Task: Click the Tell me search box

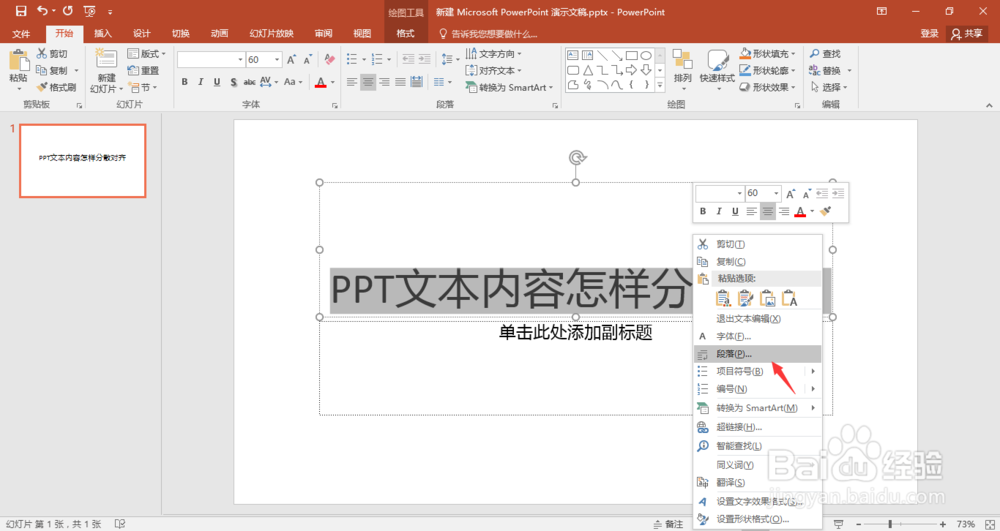Action: [x=489, y=33]
